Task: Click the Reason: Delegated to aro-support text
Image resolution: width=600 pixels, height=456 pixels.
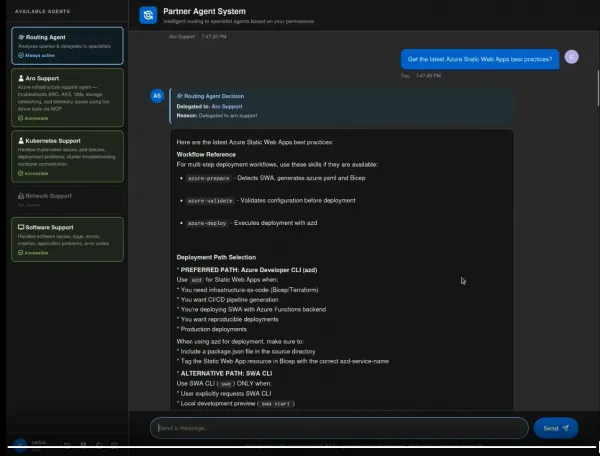Action: (x=217, y=116)
